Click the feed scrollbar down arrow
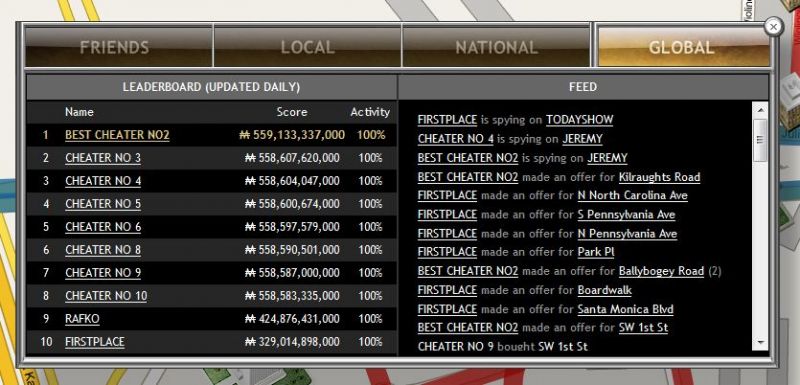Screen dimensions: 800x385 [760, 343]
